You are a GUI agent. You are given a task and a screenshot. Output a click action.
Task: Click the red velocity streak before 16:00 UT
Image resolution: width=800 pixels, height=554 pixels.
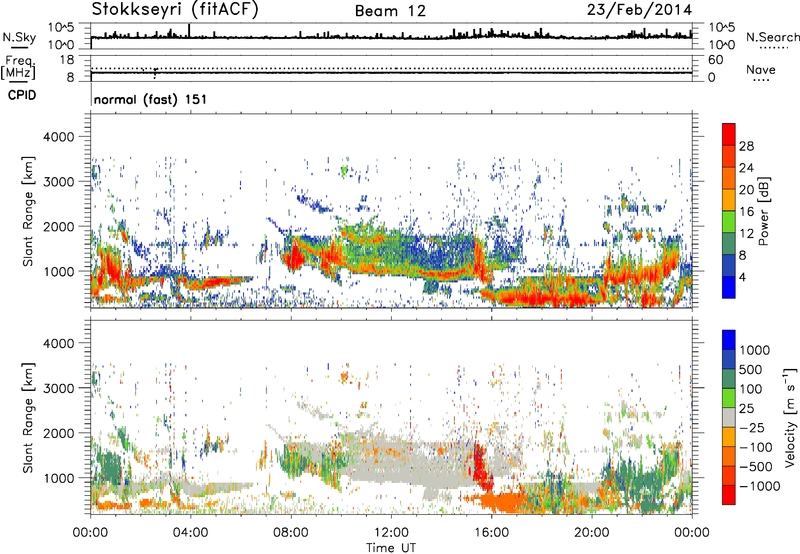coord(482,469)
